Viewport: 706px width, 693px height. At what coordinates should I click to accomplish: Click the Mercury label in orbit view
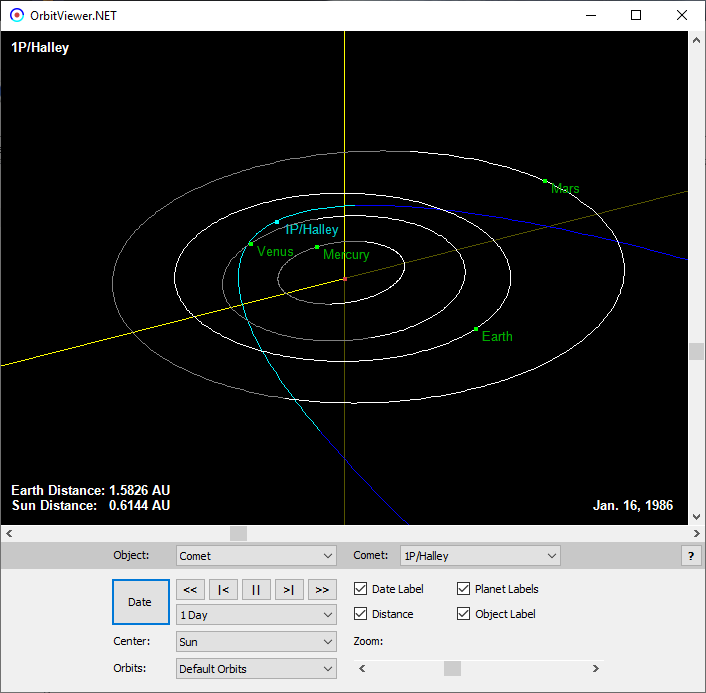tap(346, 254)
